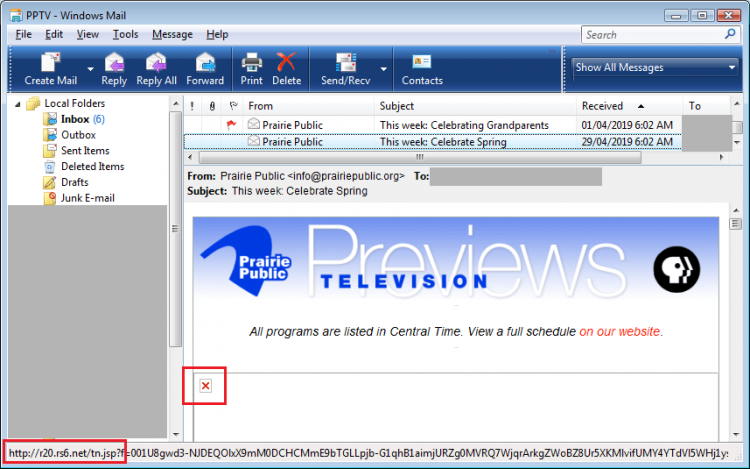Viewport: 750px width, 469px height.
Task: Toggle the red flag on Celebrating Grandparents message
Action: pyautogui.click(x=232, y=125)
